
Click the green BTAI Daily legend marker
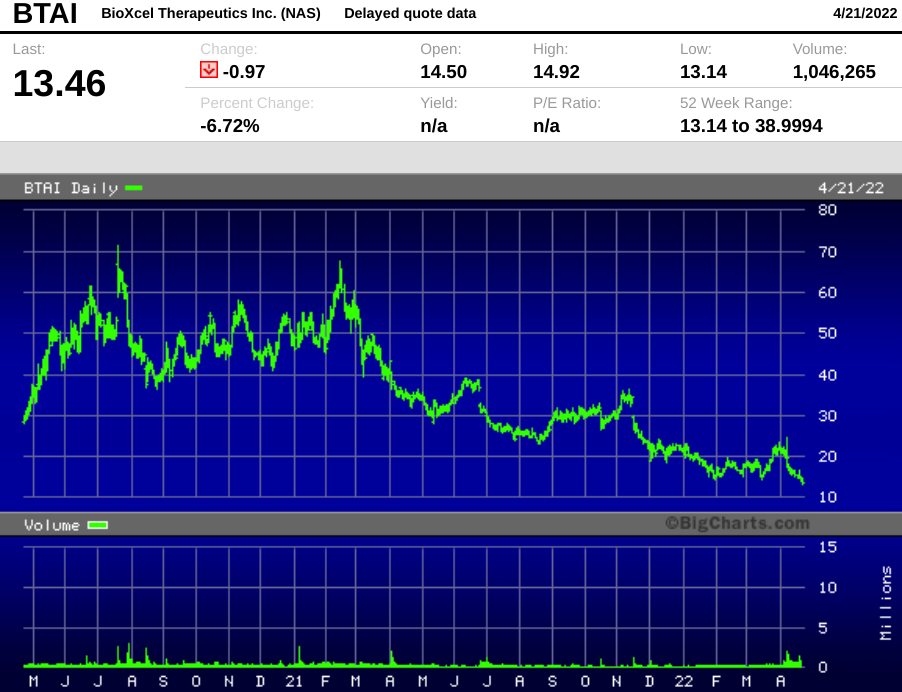(133, 188)
